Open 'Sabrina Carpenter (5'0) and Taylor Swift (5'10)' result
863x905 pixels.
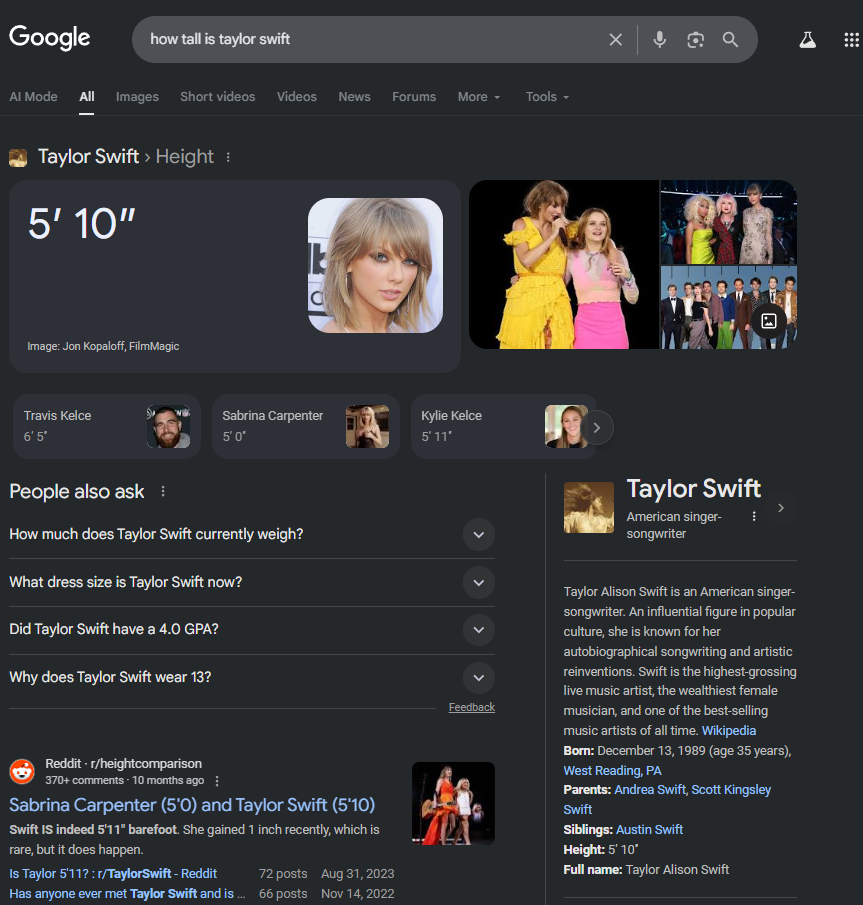[x=192, y=805]
